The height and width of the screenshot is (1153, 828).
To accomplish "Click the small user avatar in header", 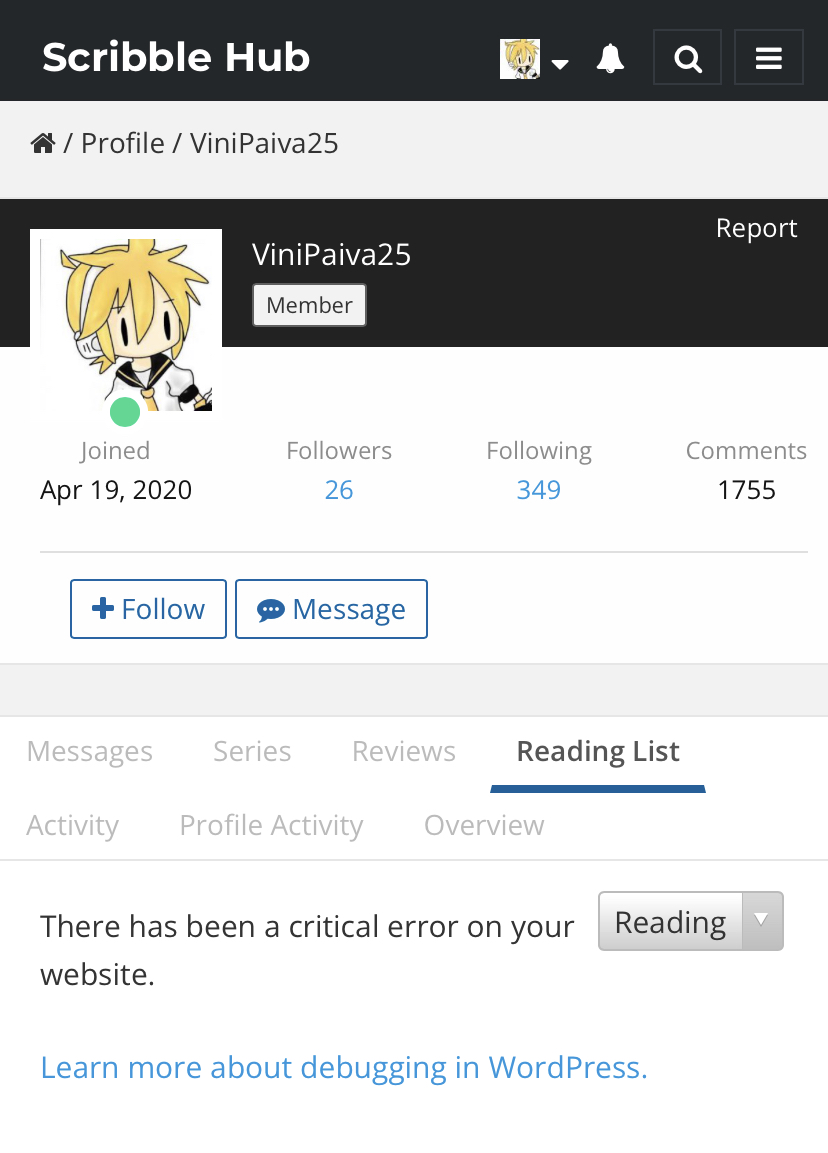I will (x=520, y=59).
